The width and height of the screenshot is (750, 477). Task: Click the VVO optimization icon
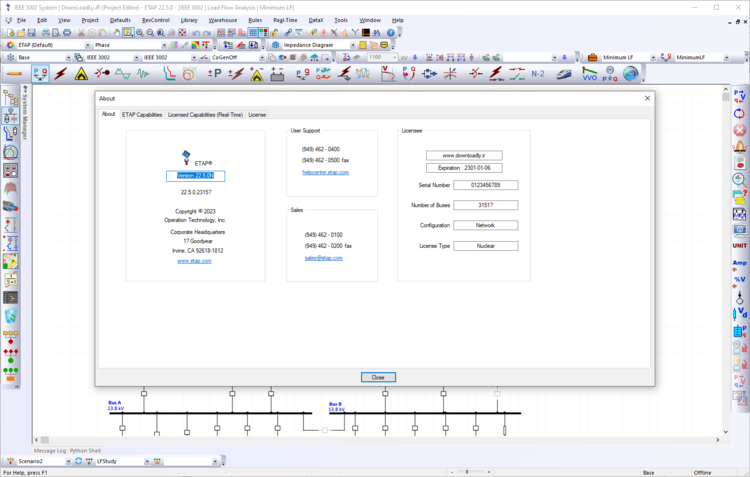(589, 74)
